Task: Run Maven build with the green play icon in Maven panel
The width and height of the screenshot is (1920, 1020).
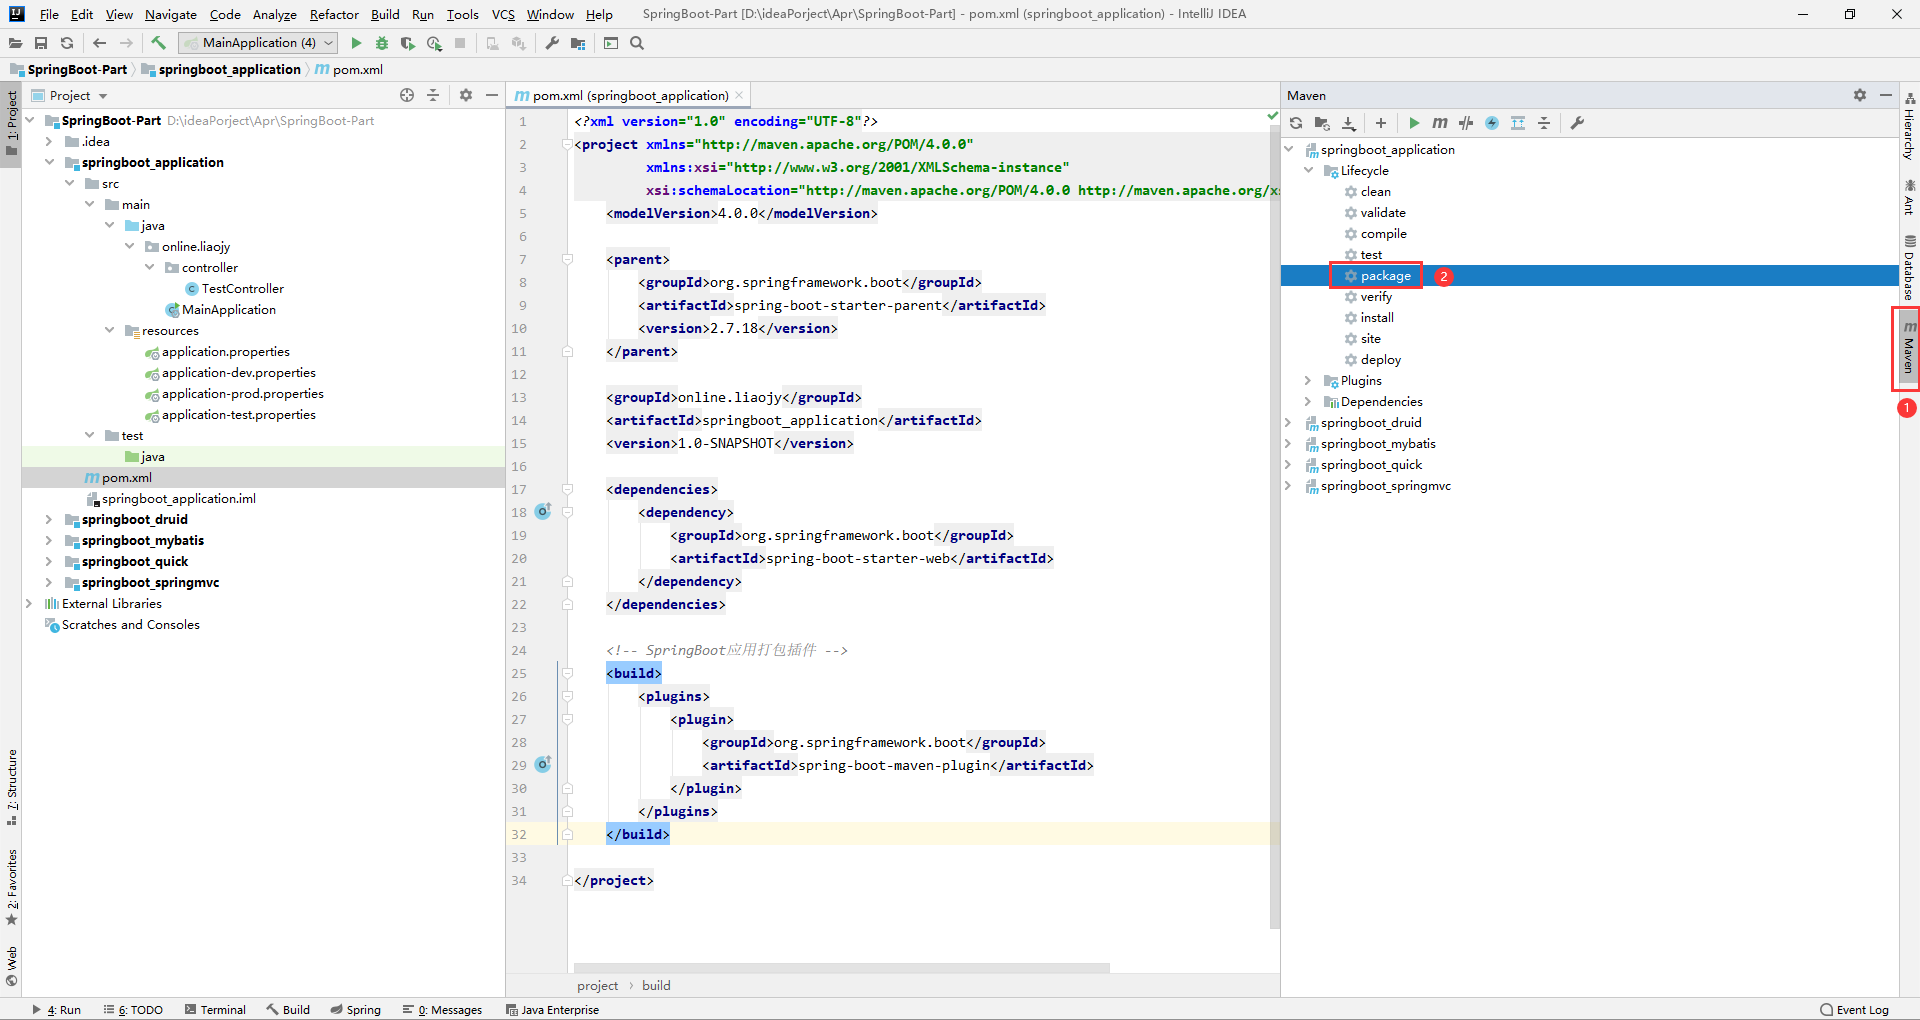Action: [x=1414, y=123]
